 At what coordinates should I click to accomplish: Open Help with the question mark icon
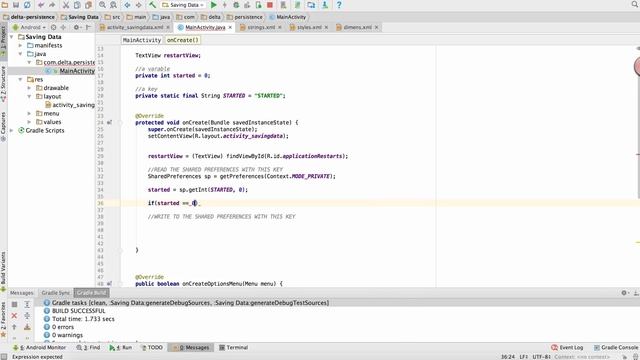click(x=339, y=5)
